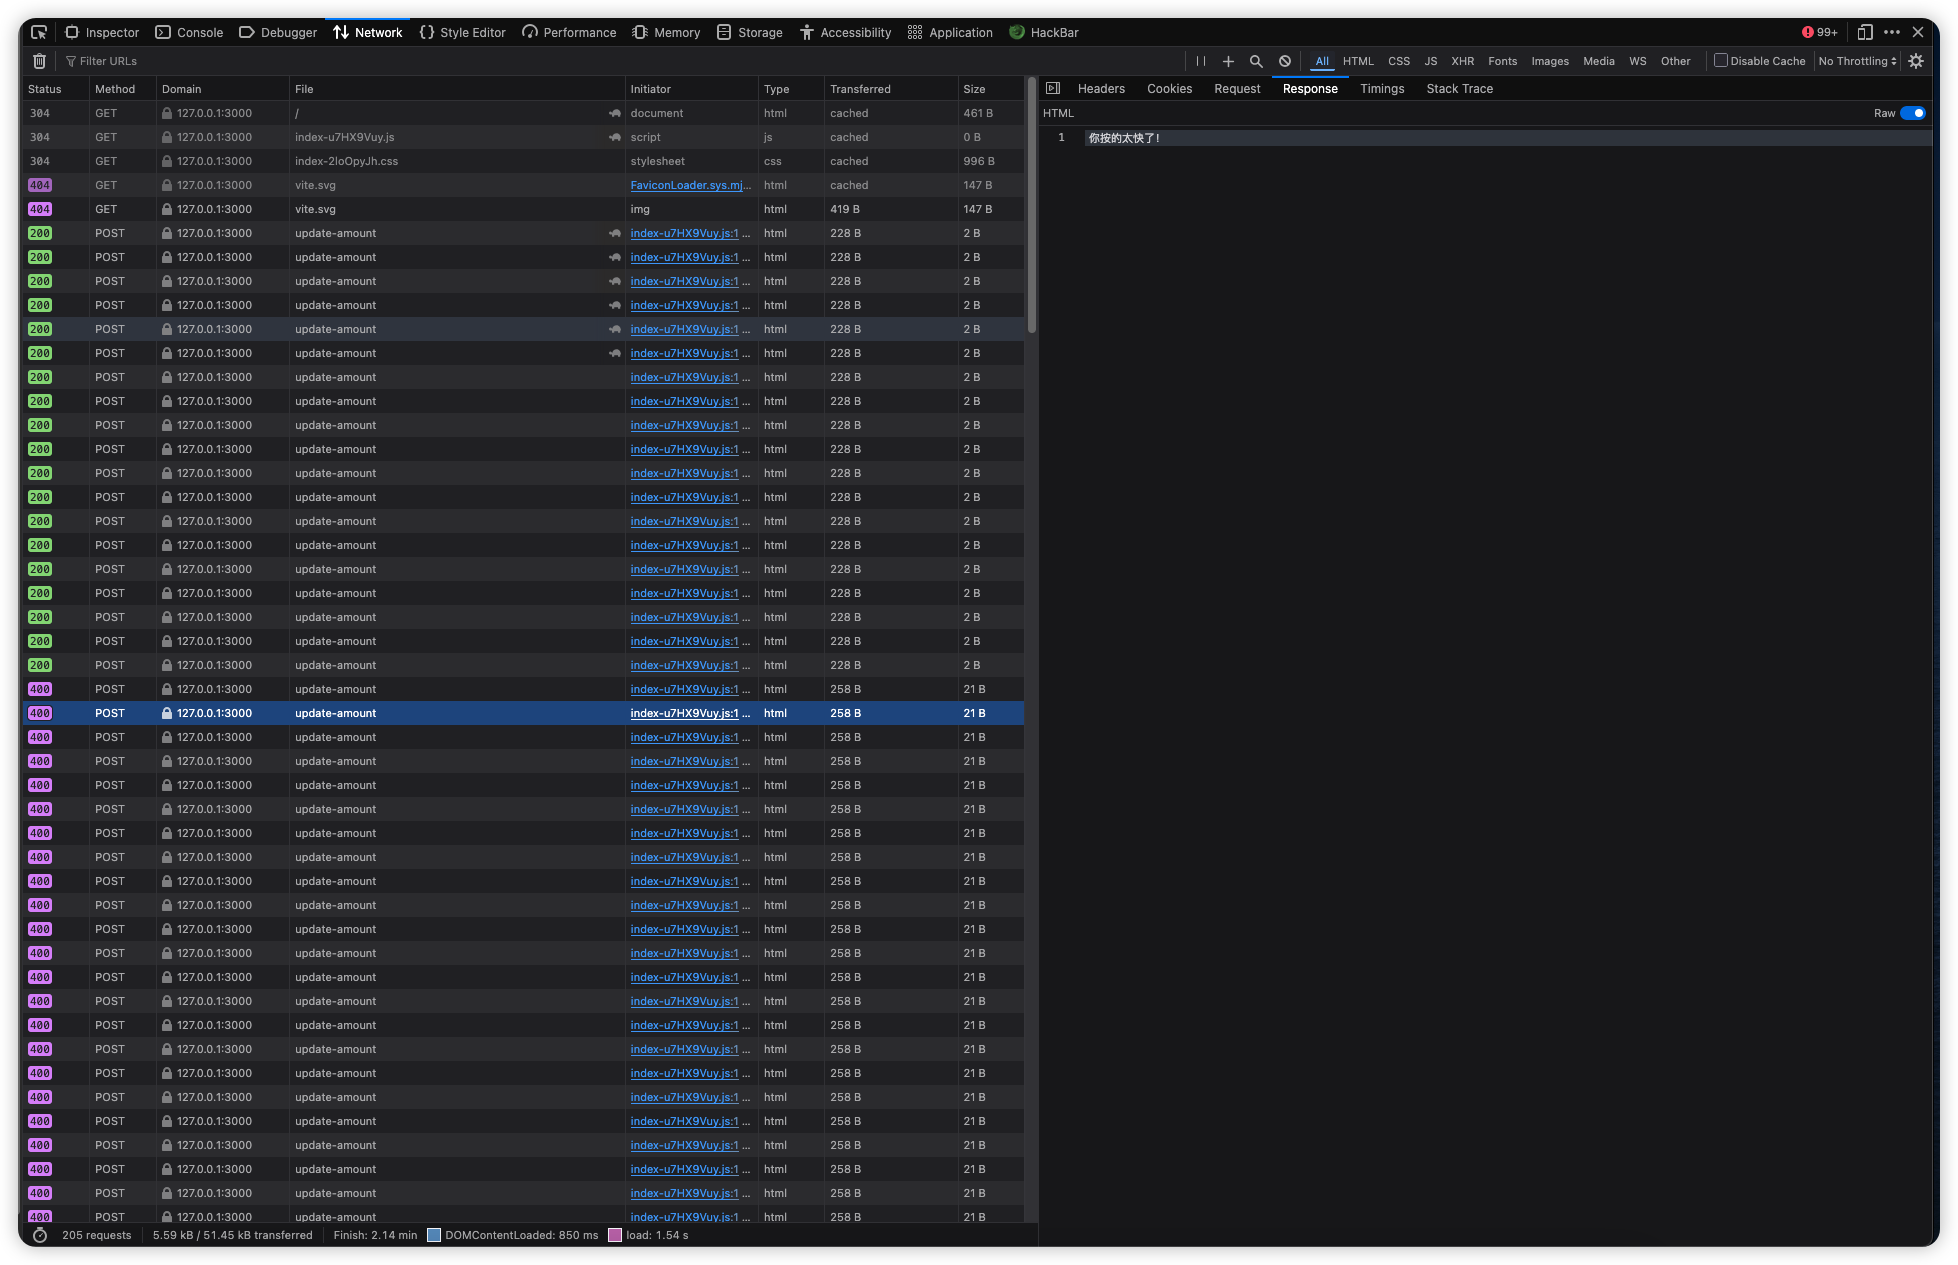Click the lock icon in the index-2IoOpyJh.css row
Image resolution: width=1958 pixels, height=1265 pixels.
pos(167,161)
